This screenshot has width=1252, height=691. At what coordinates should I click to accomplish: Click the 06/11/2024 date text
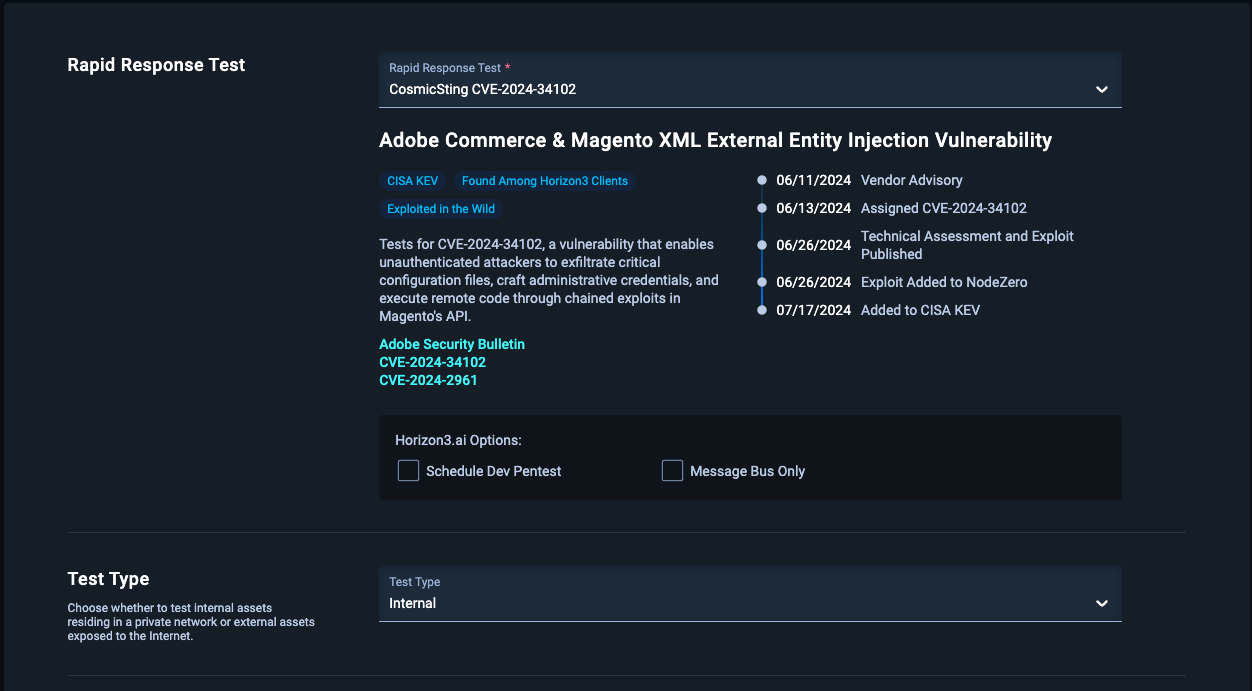coord(814,181)
